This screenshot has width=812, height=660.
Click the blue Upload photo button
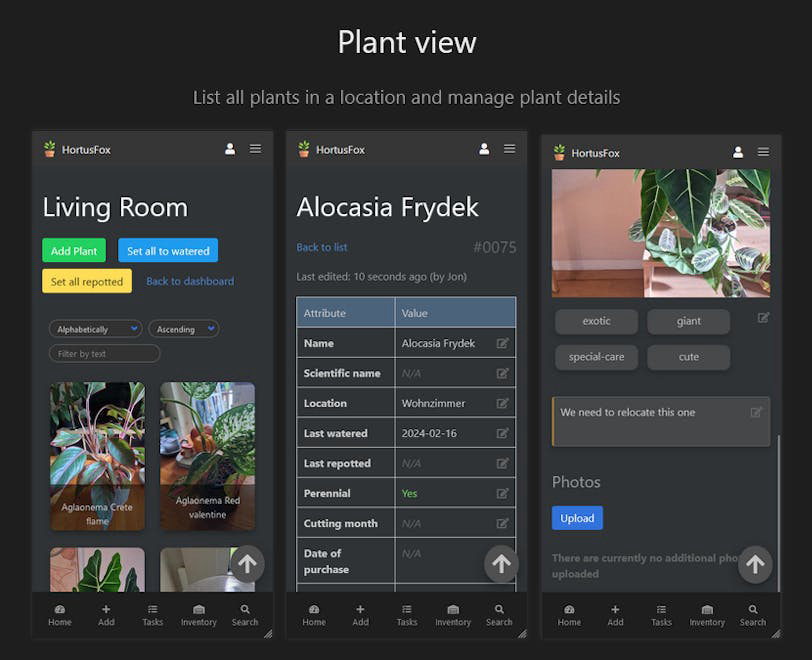click(577, 518)
